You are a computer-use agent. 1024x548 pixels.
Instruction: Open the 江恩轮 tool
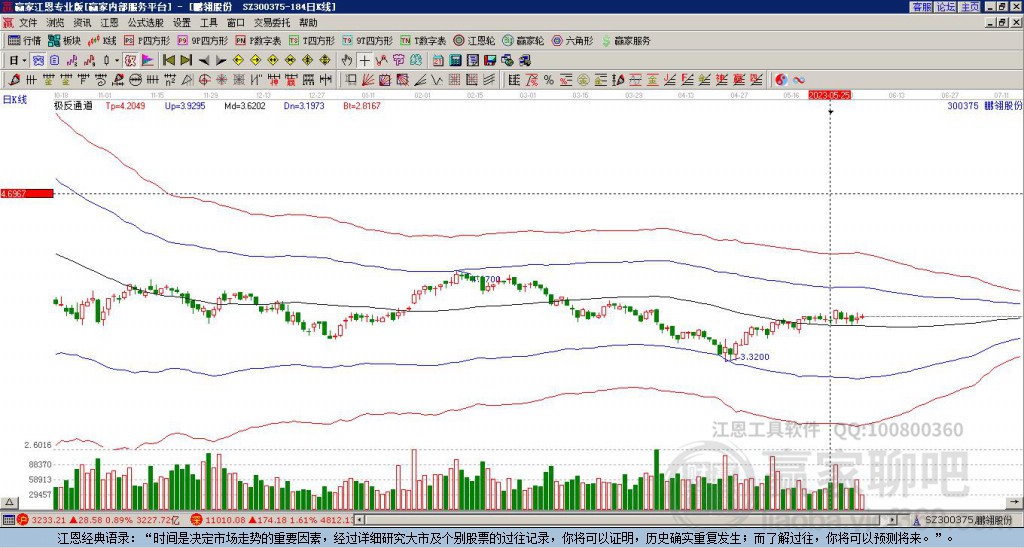474,40
